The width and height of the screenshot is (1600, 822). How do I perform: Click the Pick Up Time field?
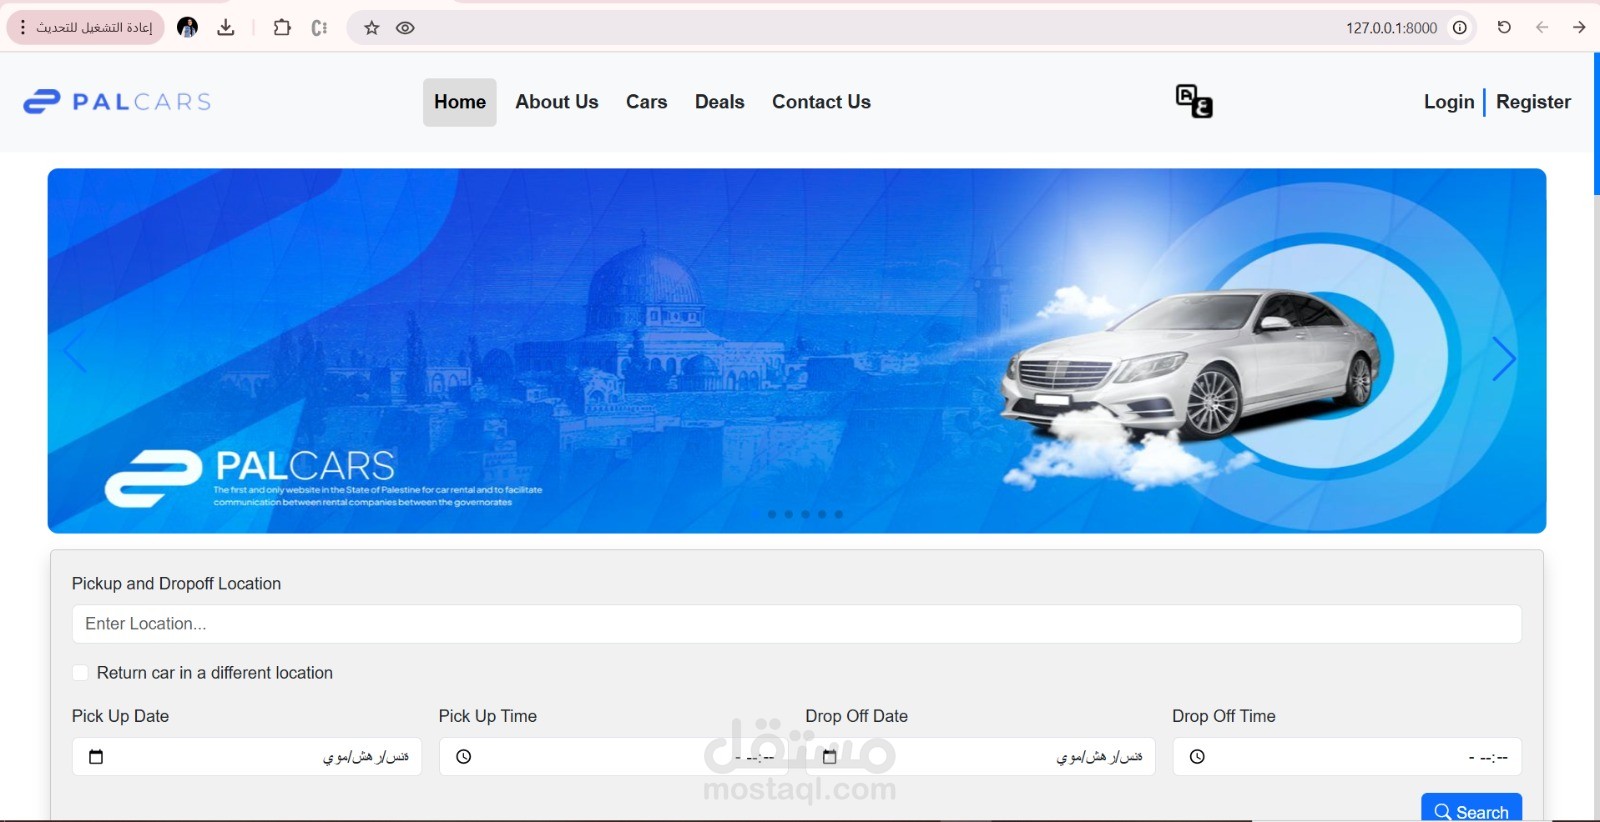[x=614, y=757]
